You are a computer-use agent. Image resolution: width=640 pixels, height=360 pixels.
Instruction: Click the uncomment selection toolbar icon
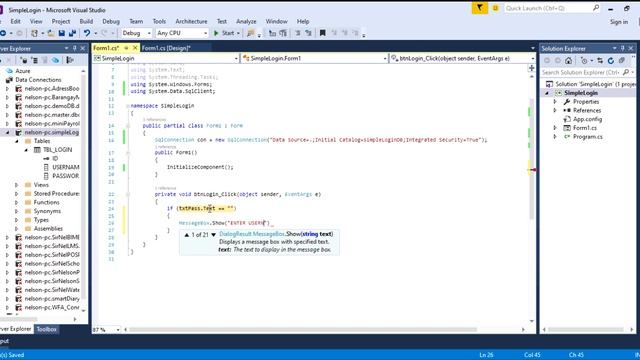pyautogui.click(x=308, y=33)
